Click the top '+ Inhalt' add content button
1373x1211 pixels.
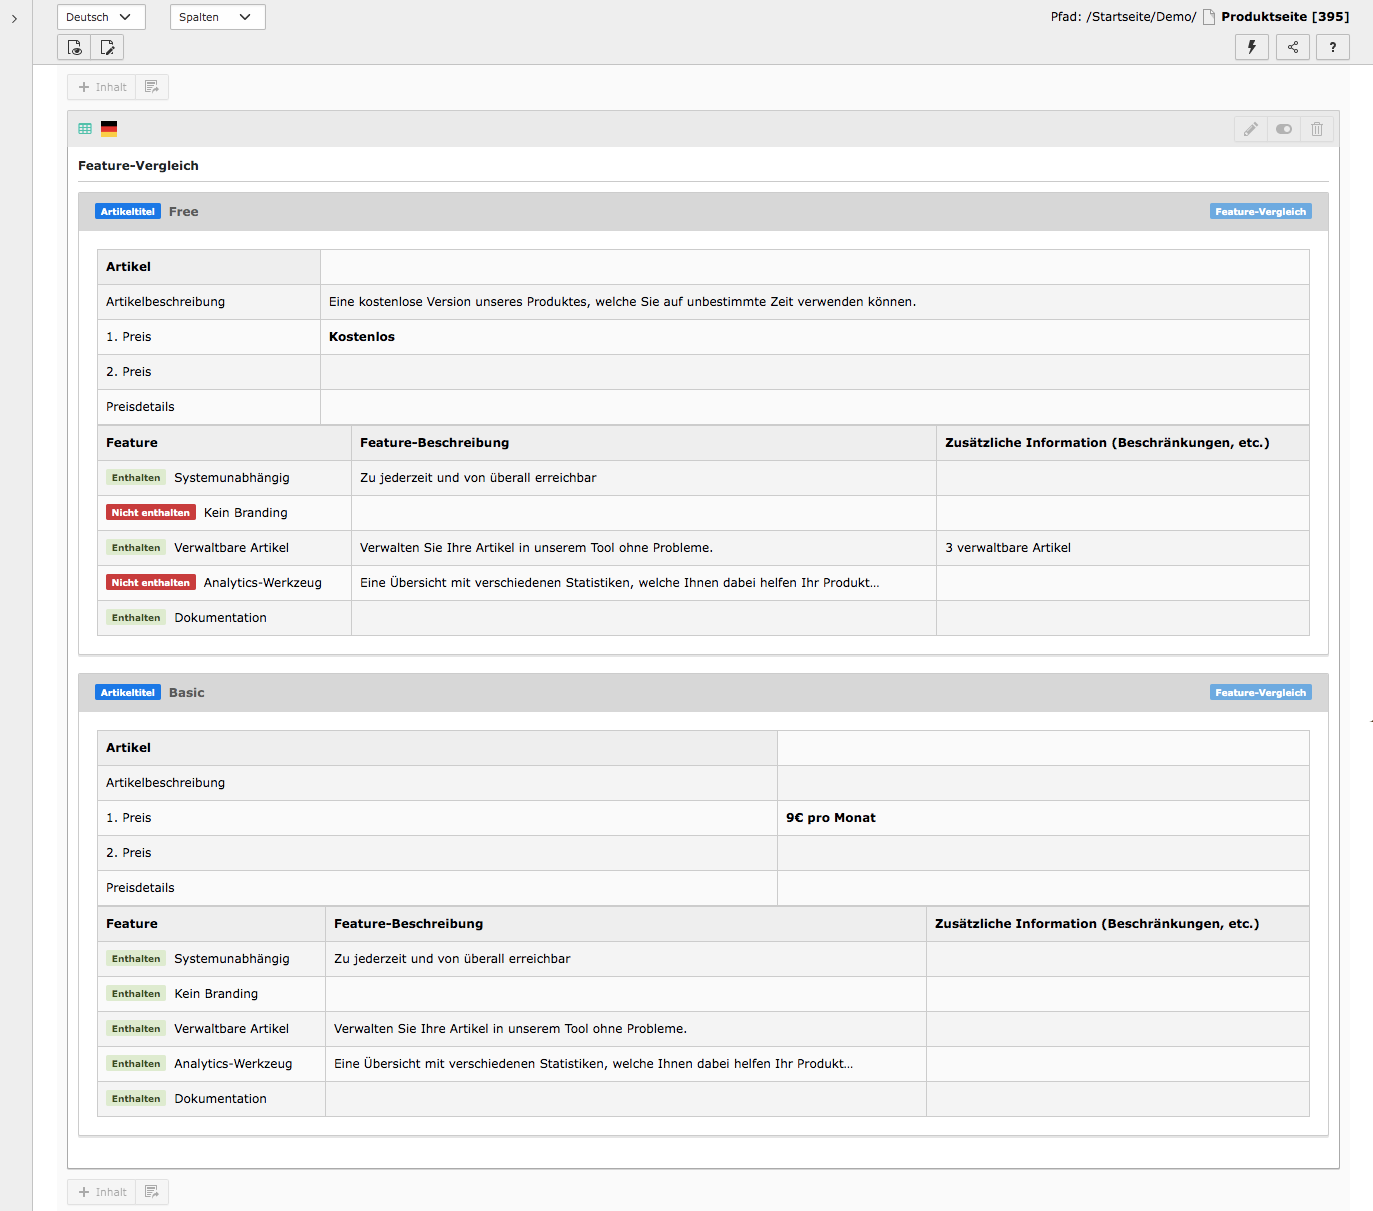[102, 87]
